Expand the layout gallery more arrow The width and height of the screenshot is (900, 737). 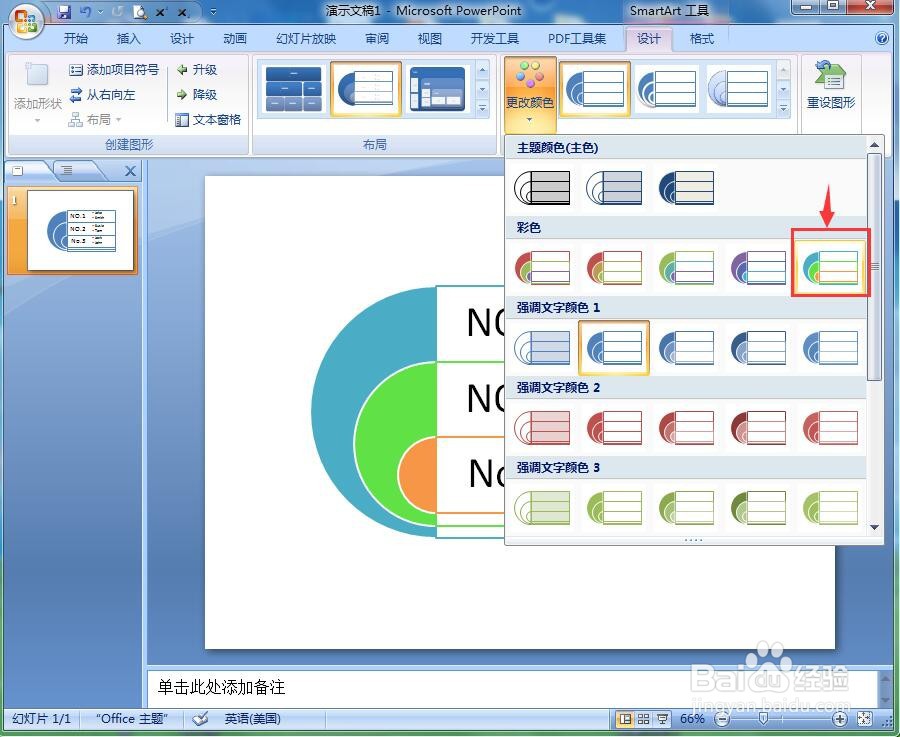click(x=483, y=107)
